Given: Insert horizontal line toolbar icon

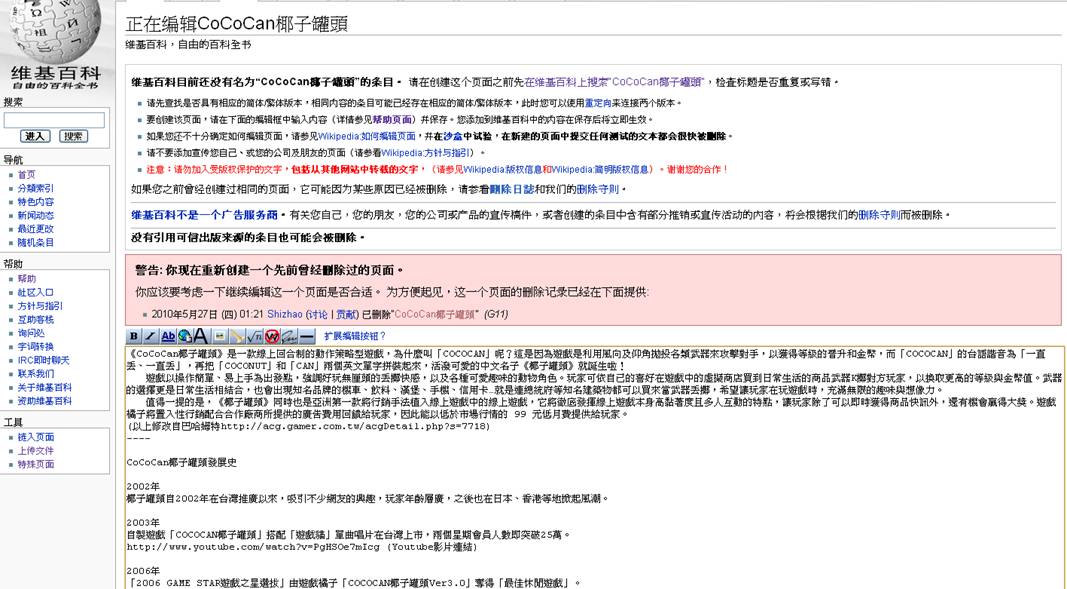Looking at the screenshot, I should pos(306,336).
